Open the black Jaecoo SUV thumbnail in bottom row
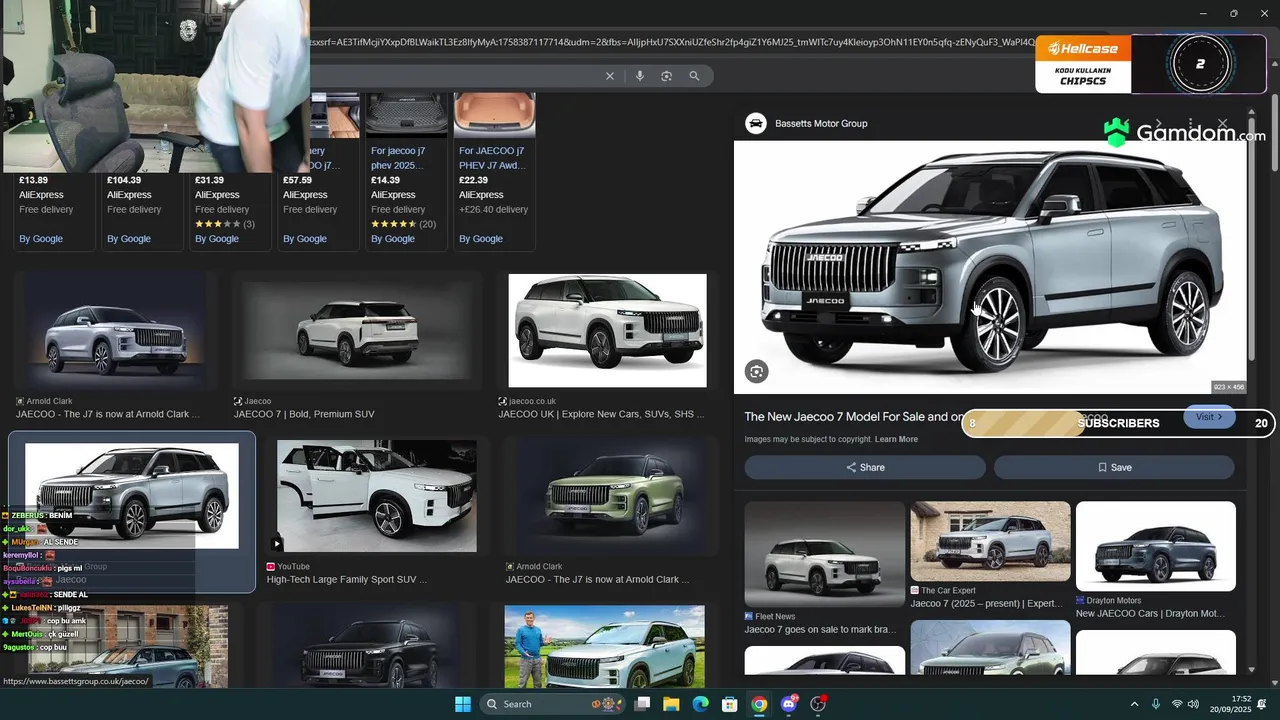 (376, 647)
